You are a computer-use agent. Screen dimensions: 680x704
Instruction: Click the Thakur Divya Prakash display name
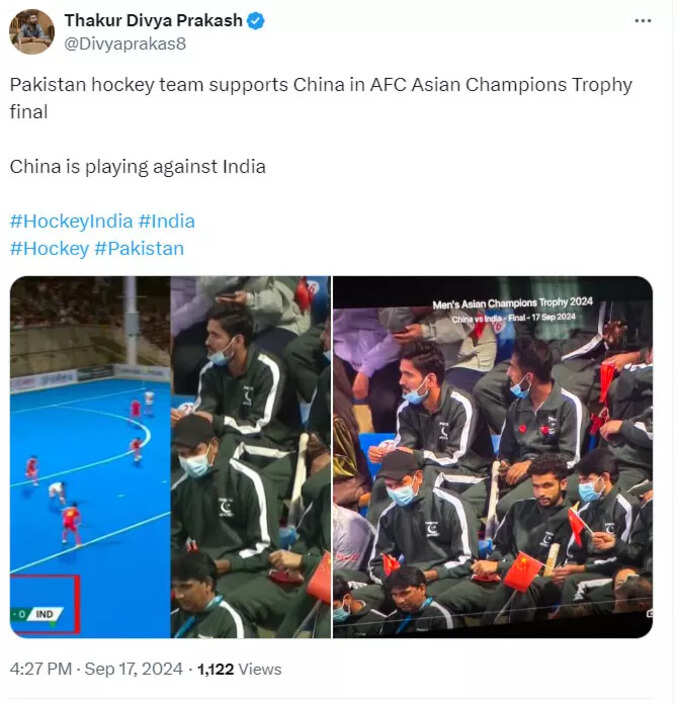coord(154,21)
